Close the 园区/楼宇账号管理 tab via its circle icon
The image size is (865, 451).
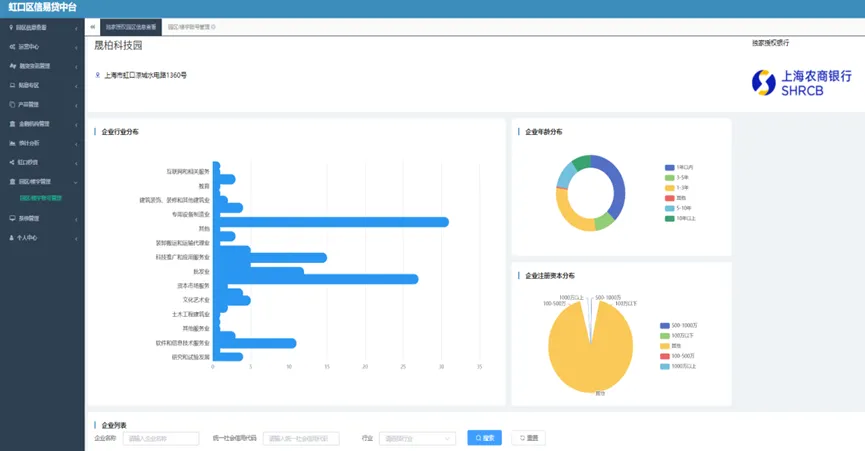213,26
